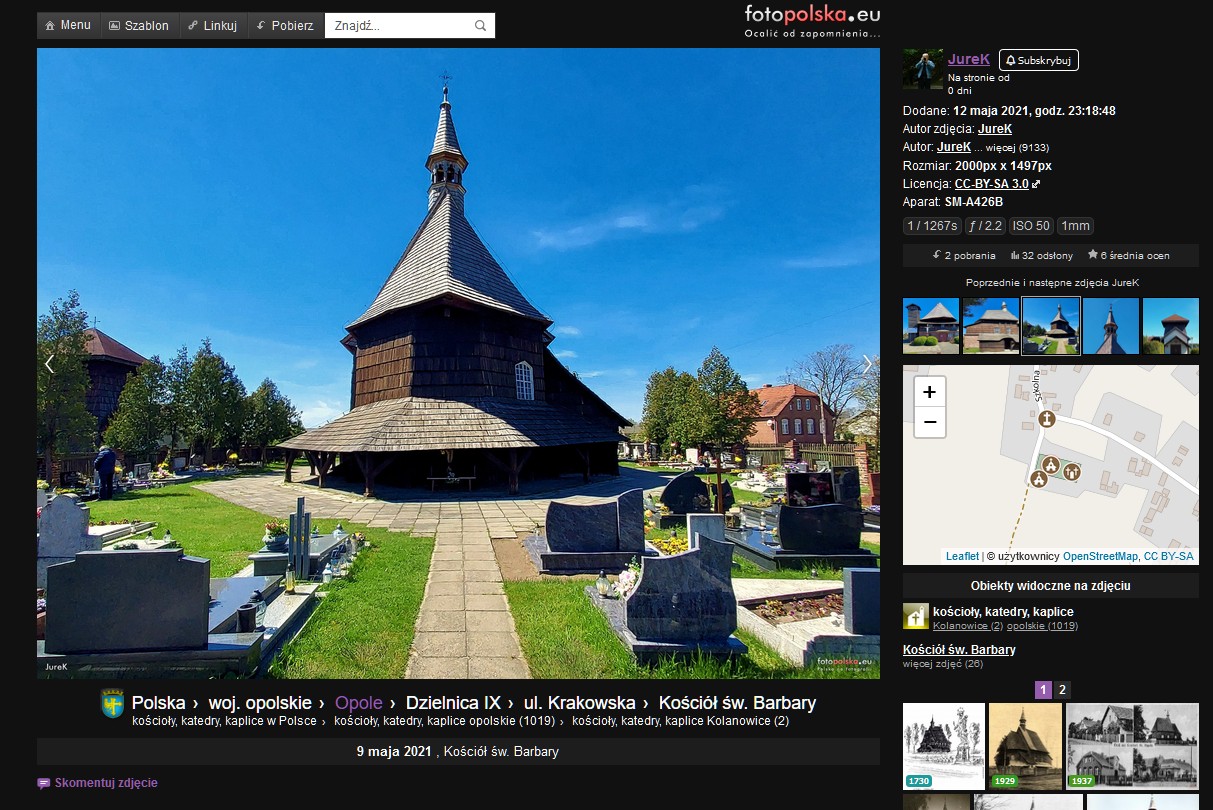Click the search magnifier icon
The image size is (1213, 810).
[x=480, y=26]
